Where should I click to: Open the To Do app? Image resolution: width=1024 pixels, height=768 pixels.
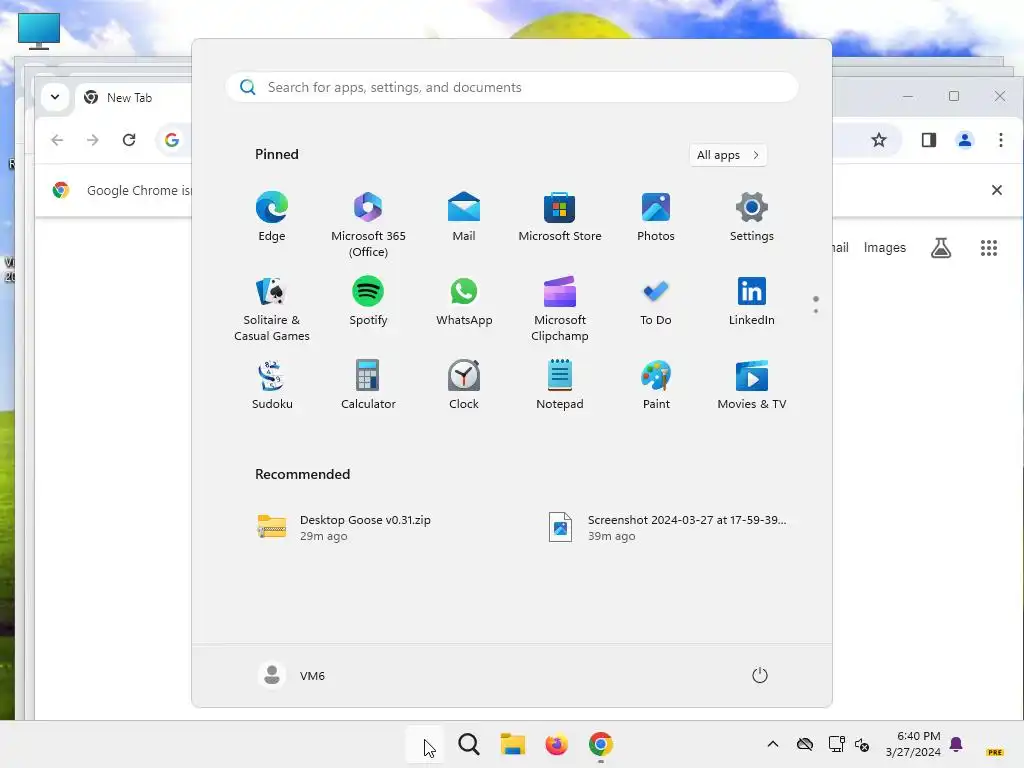(656, 301)
